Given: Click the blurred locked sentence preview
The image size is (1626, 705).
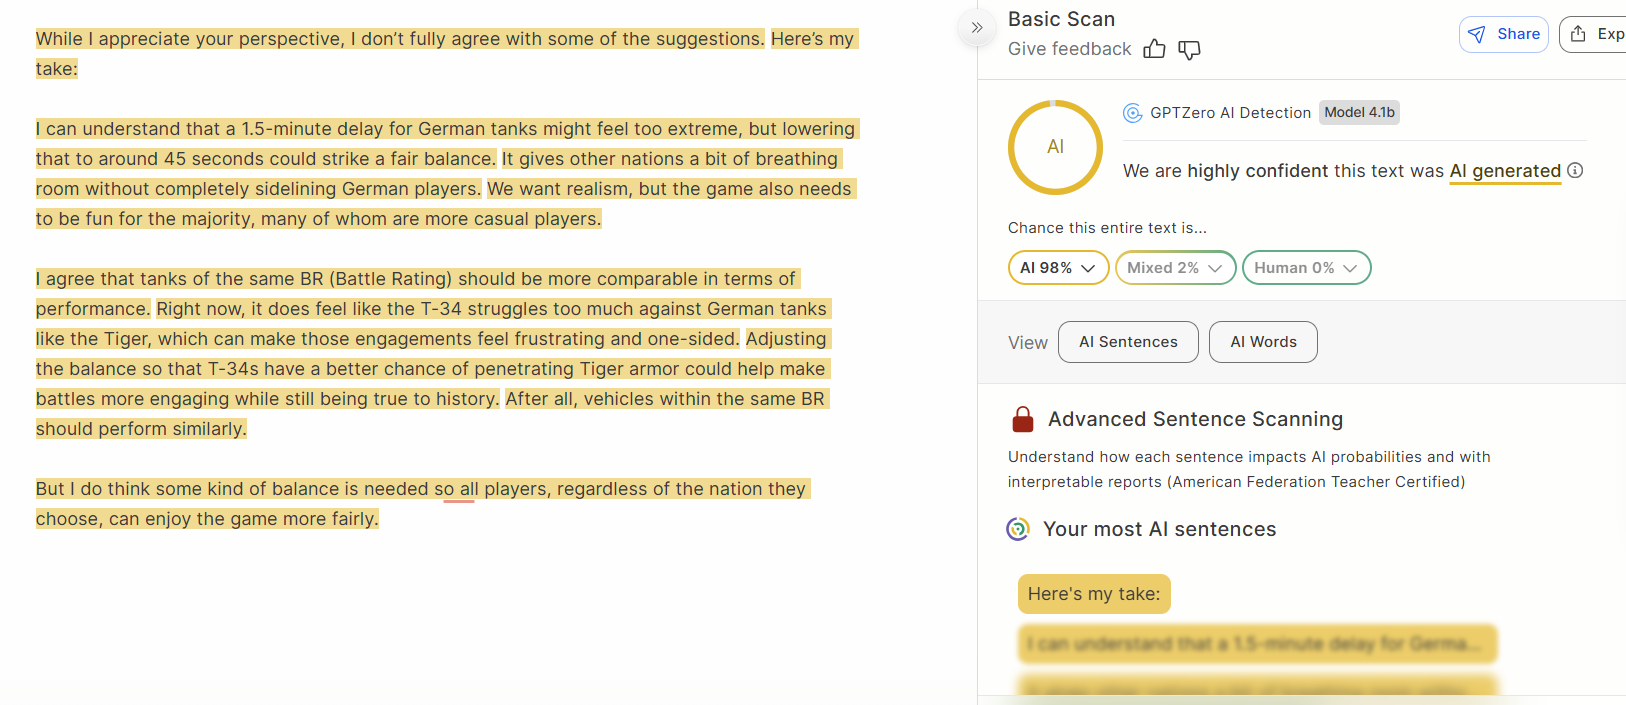Looking at the screenshot, I should coord(1257,644).
